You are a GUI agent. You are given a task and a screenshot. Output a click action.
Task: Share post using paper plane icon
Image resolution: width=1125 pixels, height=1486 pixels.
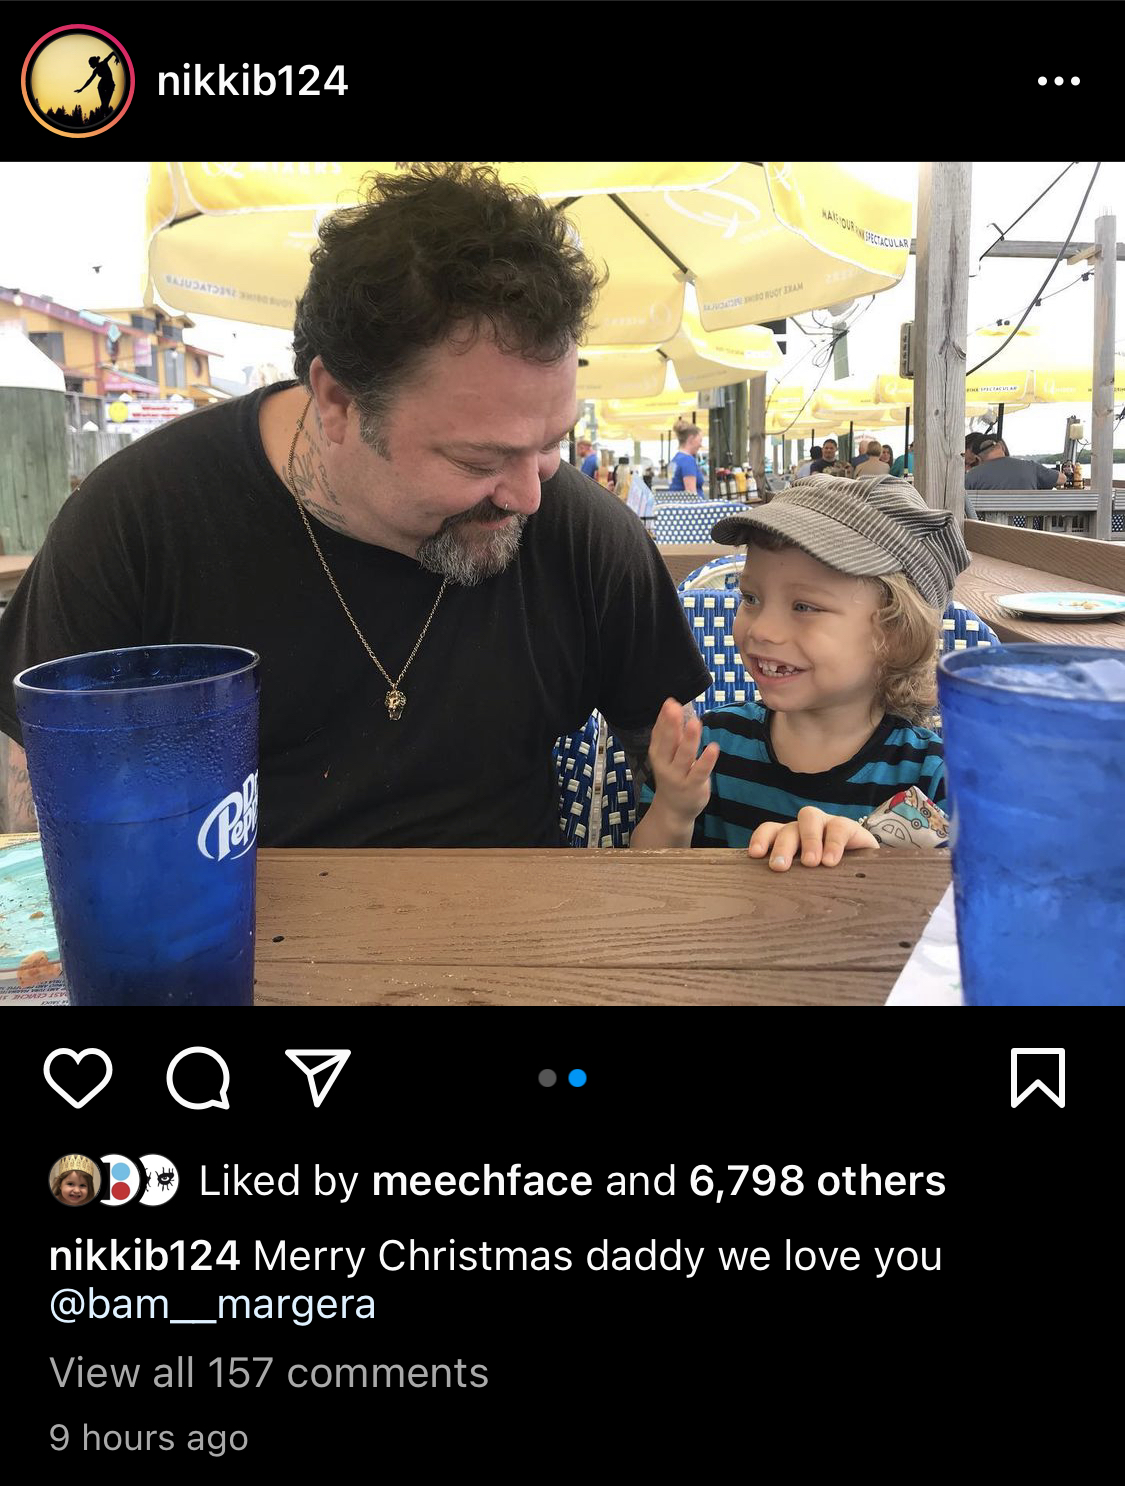(318, 1077)
